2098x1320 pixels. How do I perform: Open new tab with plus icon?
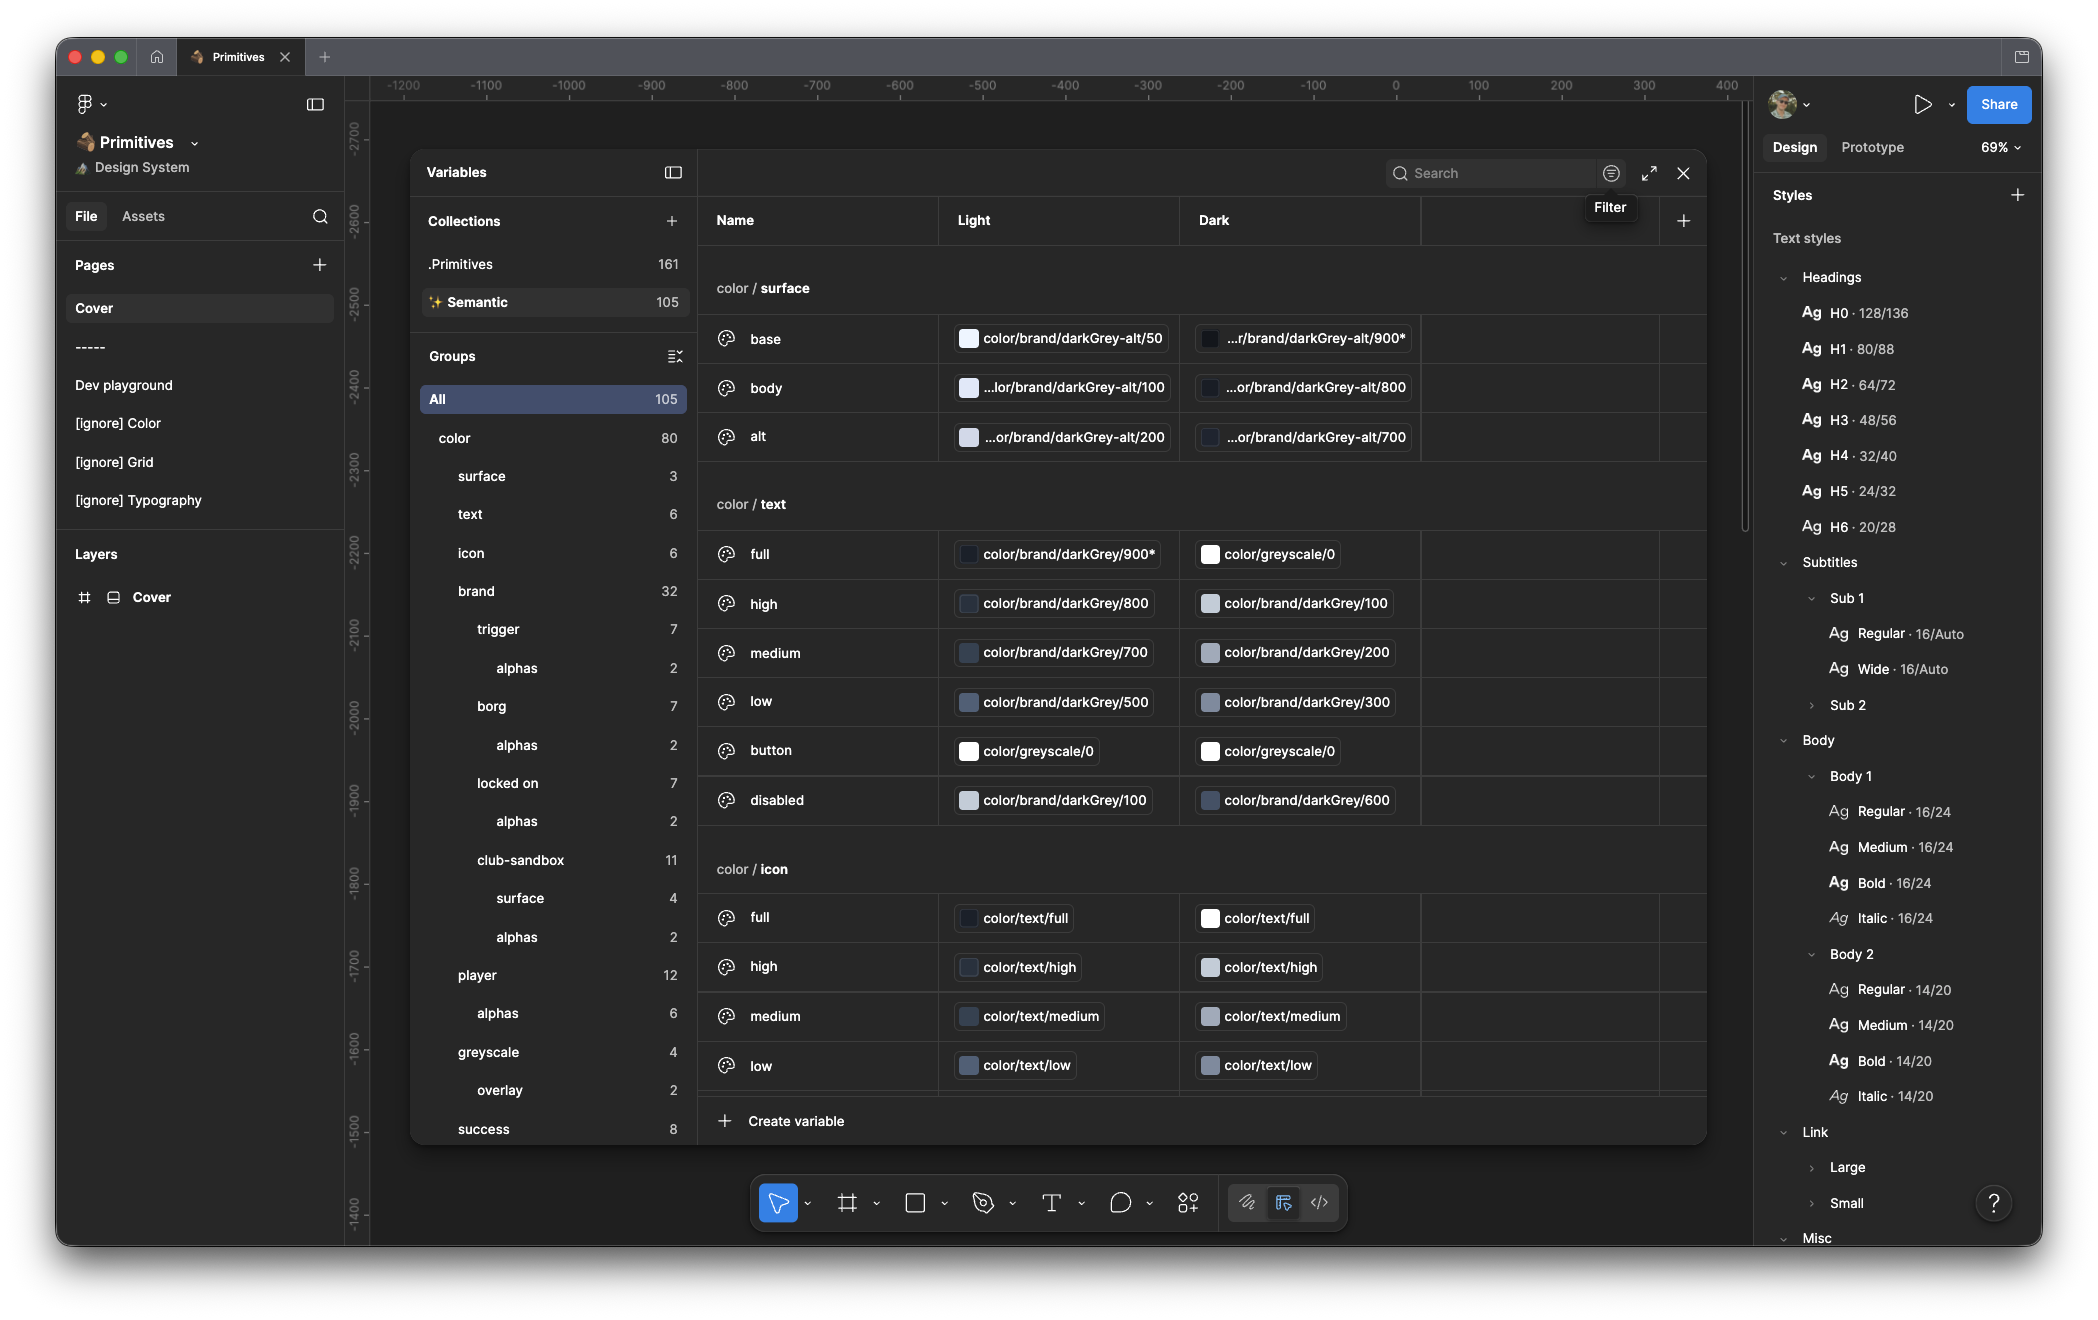point(324,57)
